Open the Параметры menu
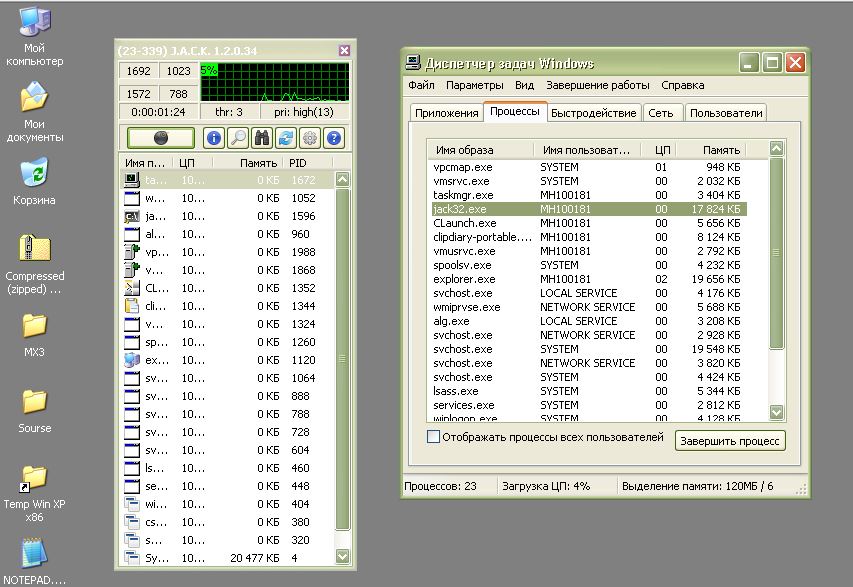 (x=475, y=86)
